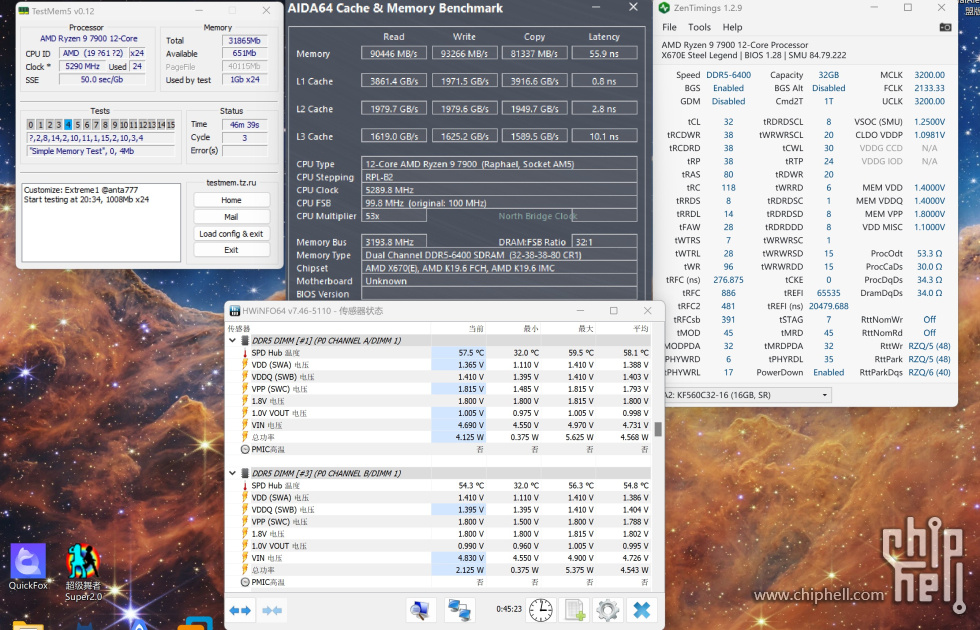Click Load config & exit in TestMem5
Viewport: 980px width, 630px height.
point(231,234)
